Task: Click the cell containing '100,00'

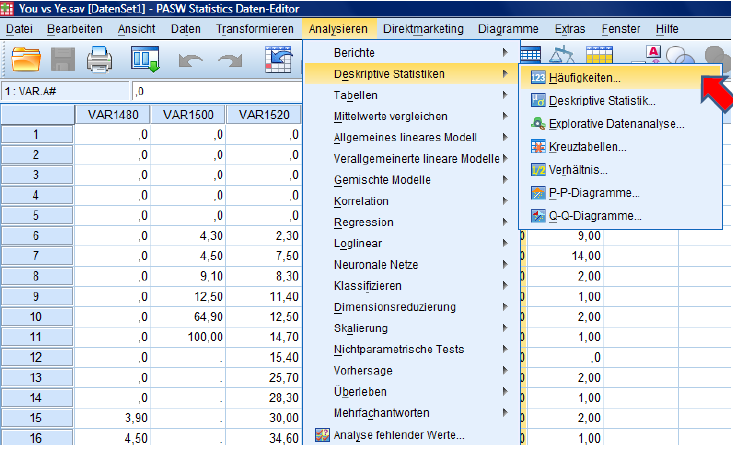Action: click(188, 337)
